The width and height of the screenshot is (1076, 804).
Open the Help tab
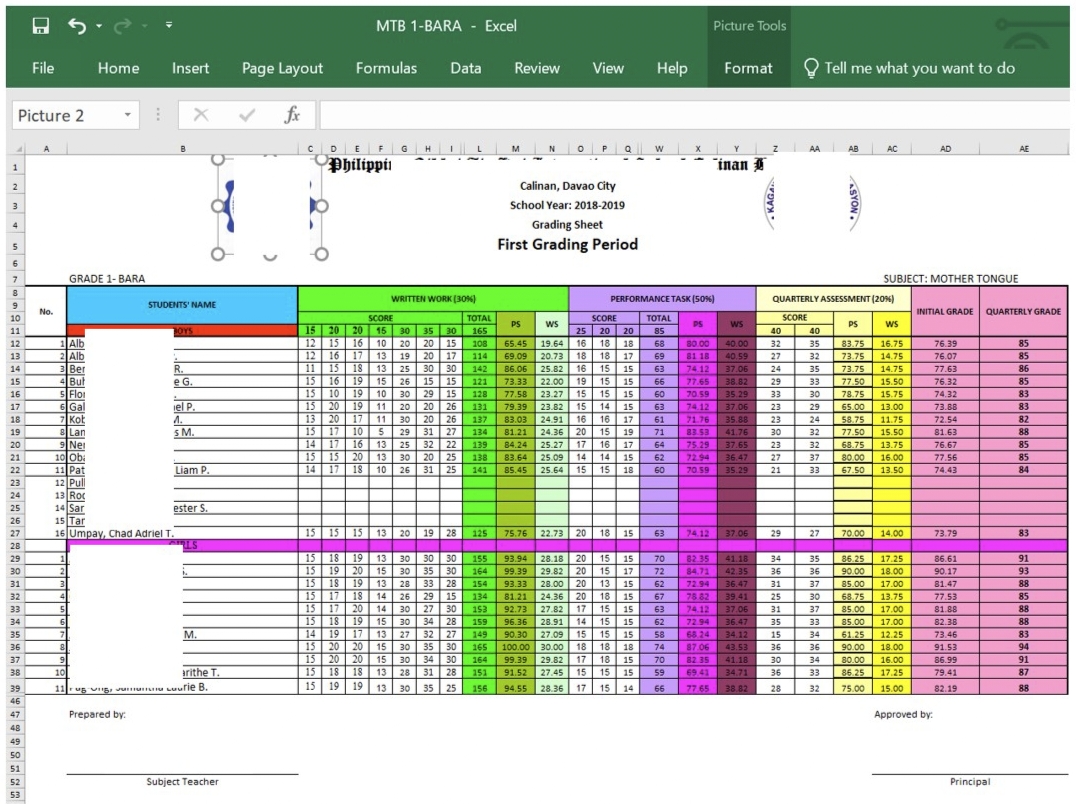tap(672, 68)
